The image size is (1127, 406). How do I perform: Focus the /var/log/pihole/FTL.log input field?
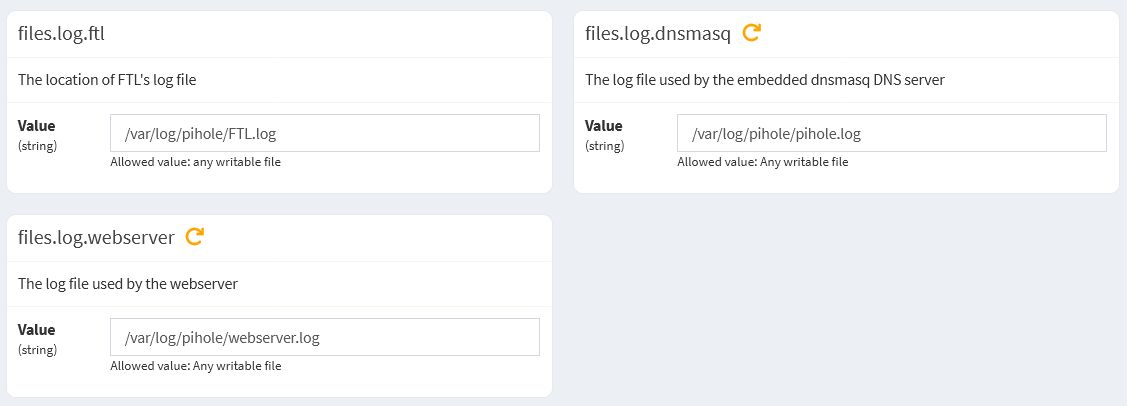325,133
